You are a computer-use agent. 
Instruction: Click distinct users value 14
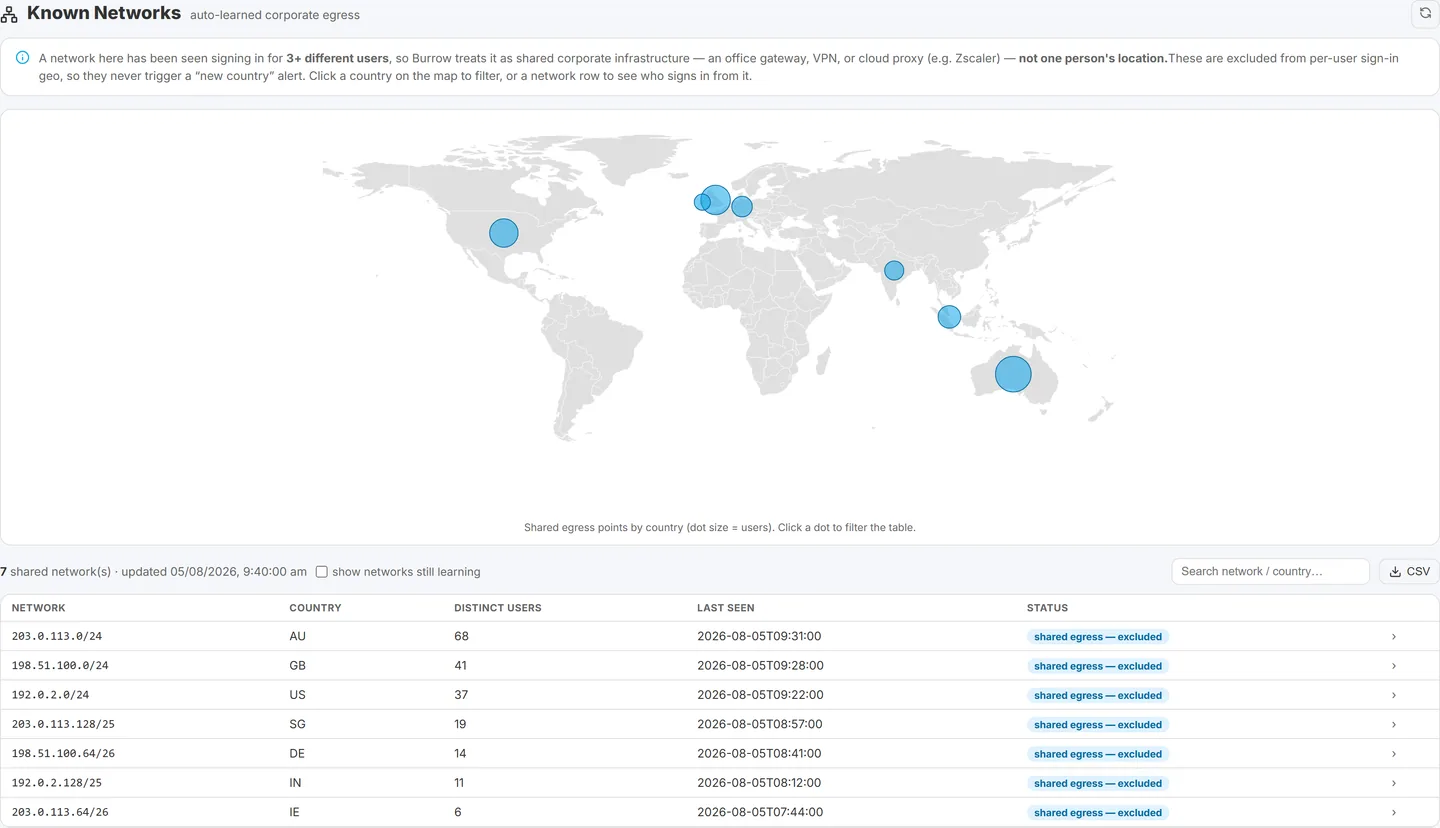[461, 754]
